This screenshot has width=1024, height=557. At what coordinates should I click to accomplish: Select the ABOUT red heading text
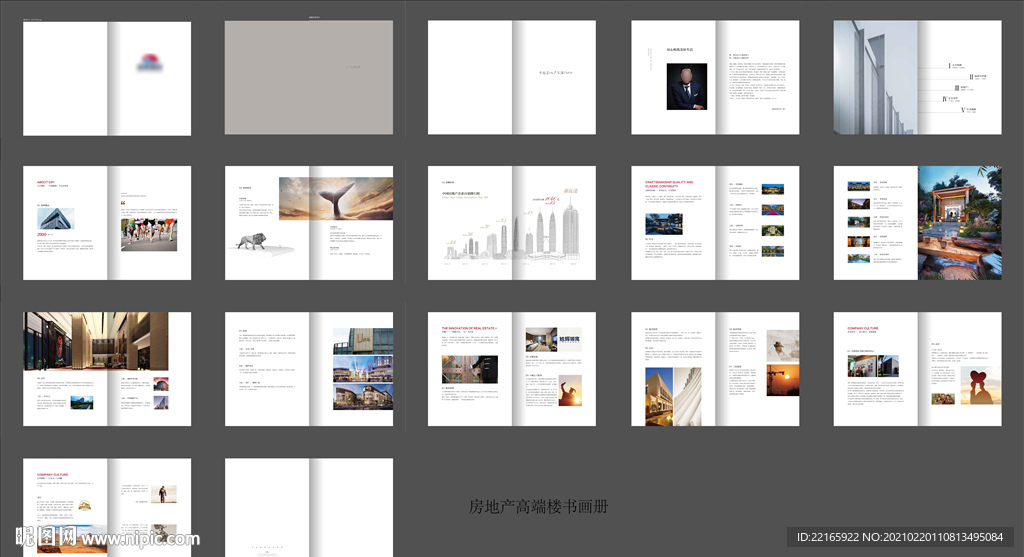[46, 182]
